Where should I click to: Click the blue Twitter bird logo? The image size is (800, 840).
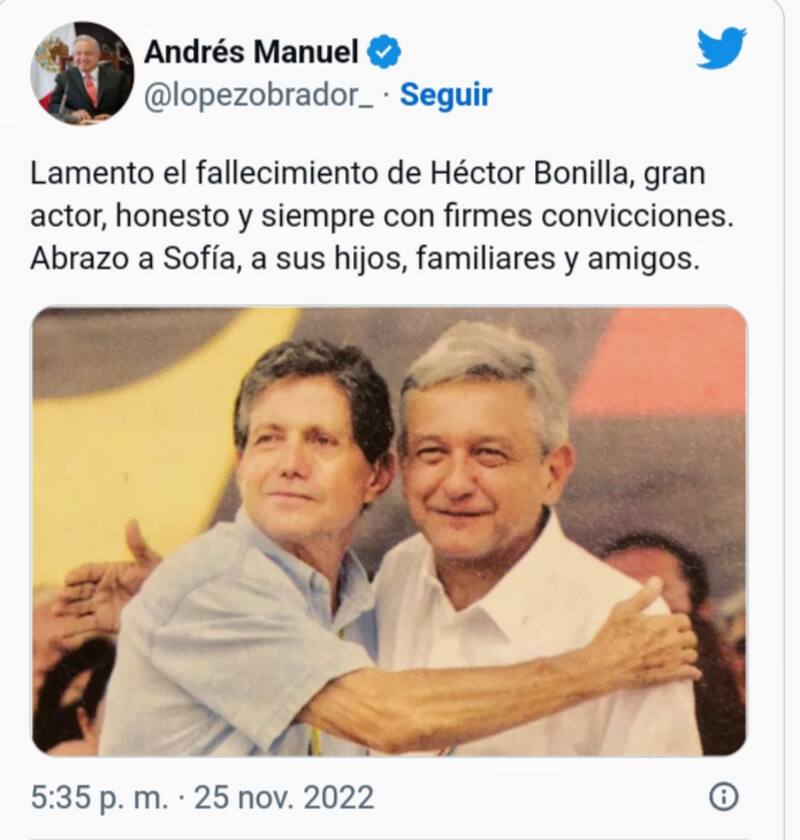(x=722, y=48)
